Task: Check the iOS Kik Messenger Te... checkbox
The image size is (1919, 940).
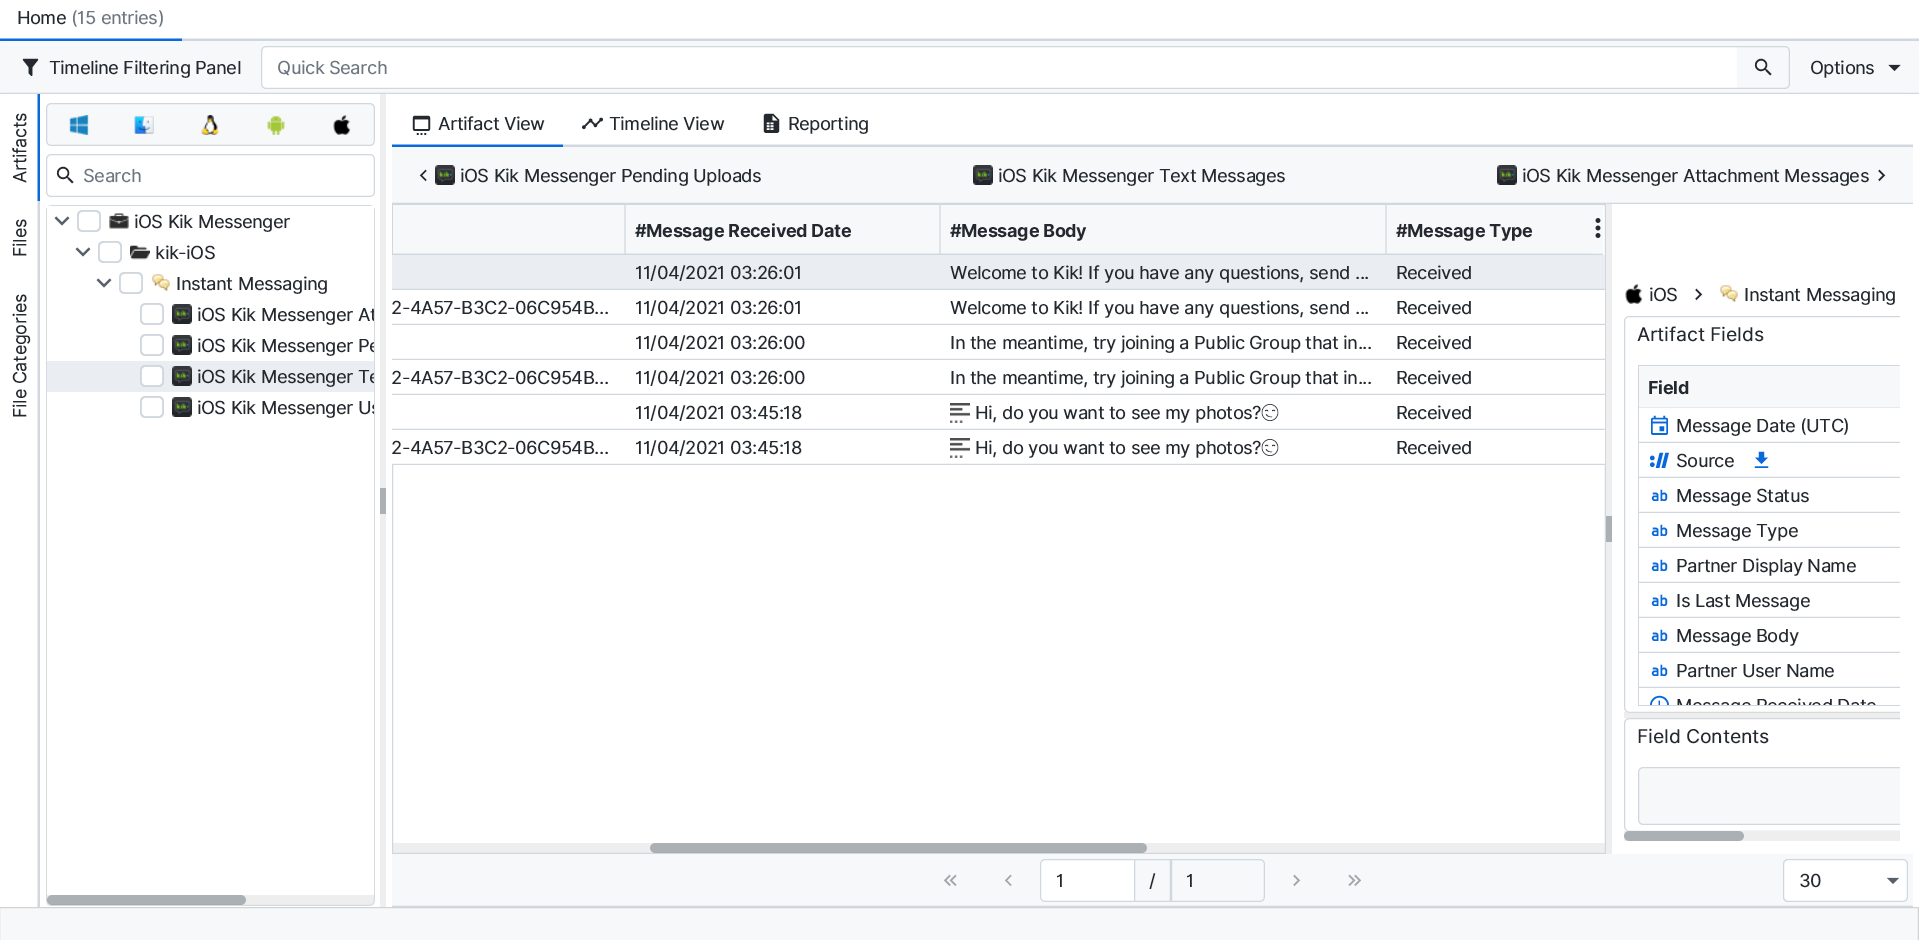Action: 152,376
